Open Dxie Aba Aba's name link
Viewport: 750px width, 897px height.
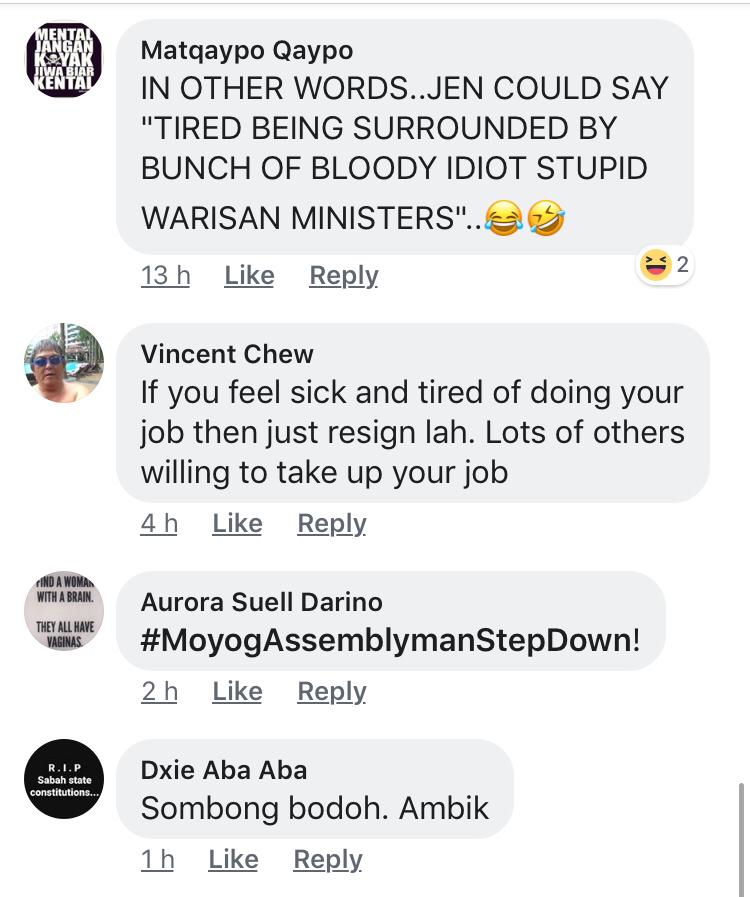[224, 770]
